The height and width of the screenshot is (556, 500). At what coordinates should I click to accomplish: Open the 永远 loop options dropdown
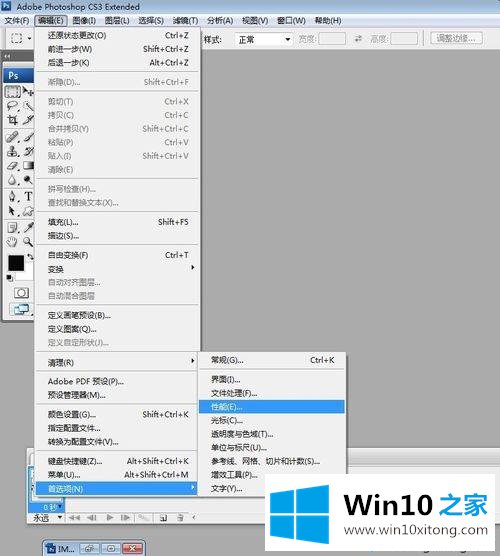point(47,518)
